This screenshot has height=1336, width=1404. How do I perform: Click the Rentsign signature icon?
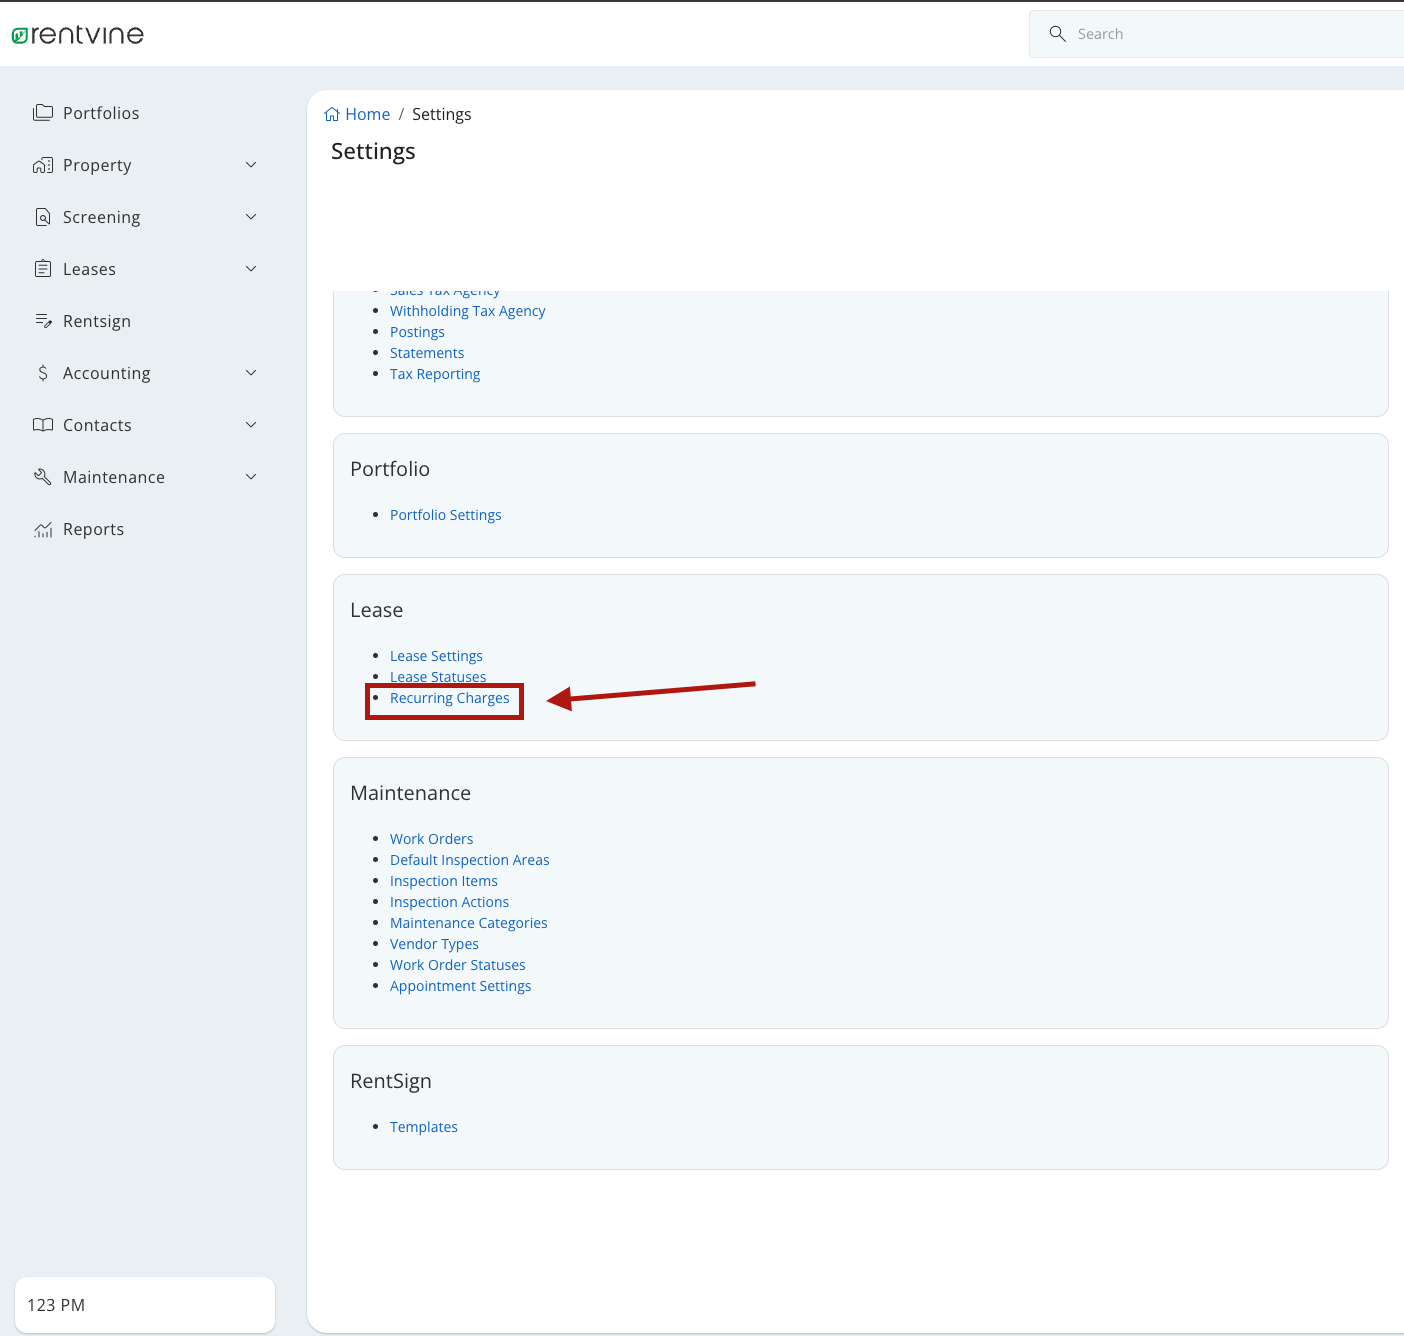43,320
